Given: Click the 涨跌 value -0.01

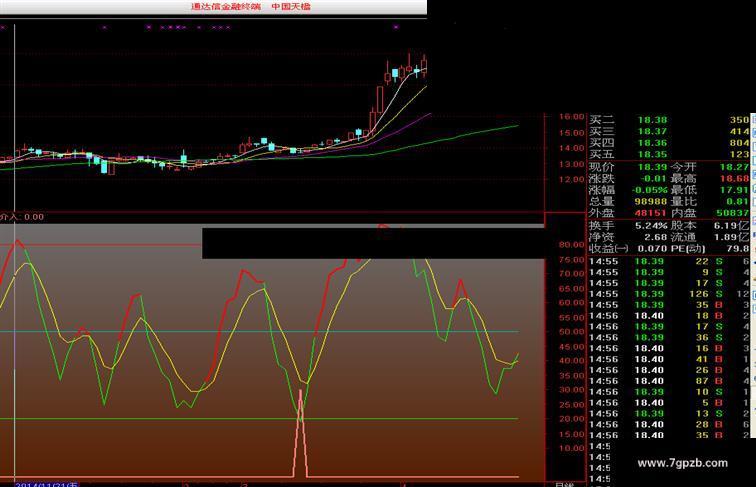Looking at the screenshot, I should pos(653,178).
